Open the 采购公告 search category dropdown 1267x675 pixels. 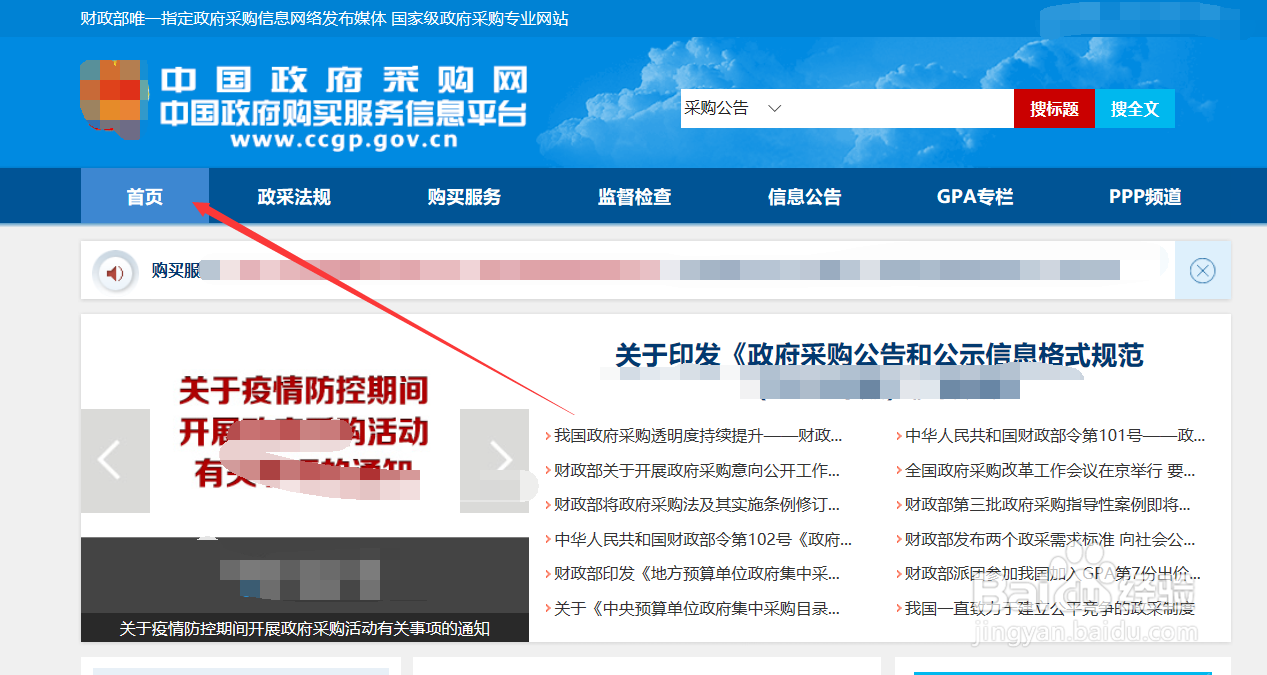pyautogui.click(x=732, y=108)
